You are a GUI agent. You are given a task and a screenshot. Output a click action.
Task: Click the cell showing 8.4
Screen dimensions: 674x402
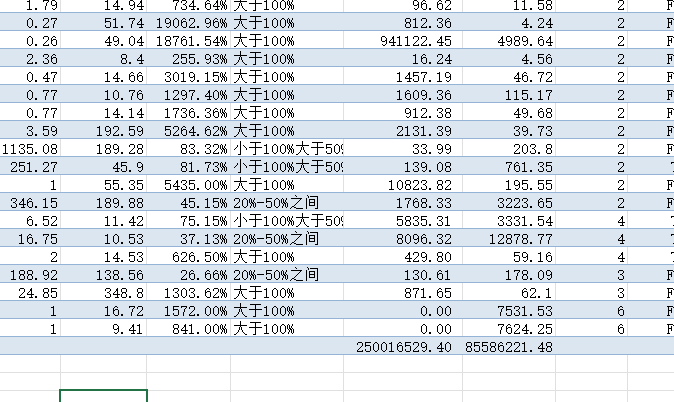[x=104, y=58]
